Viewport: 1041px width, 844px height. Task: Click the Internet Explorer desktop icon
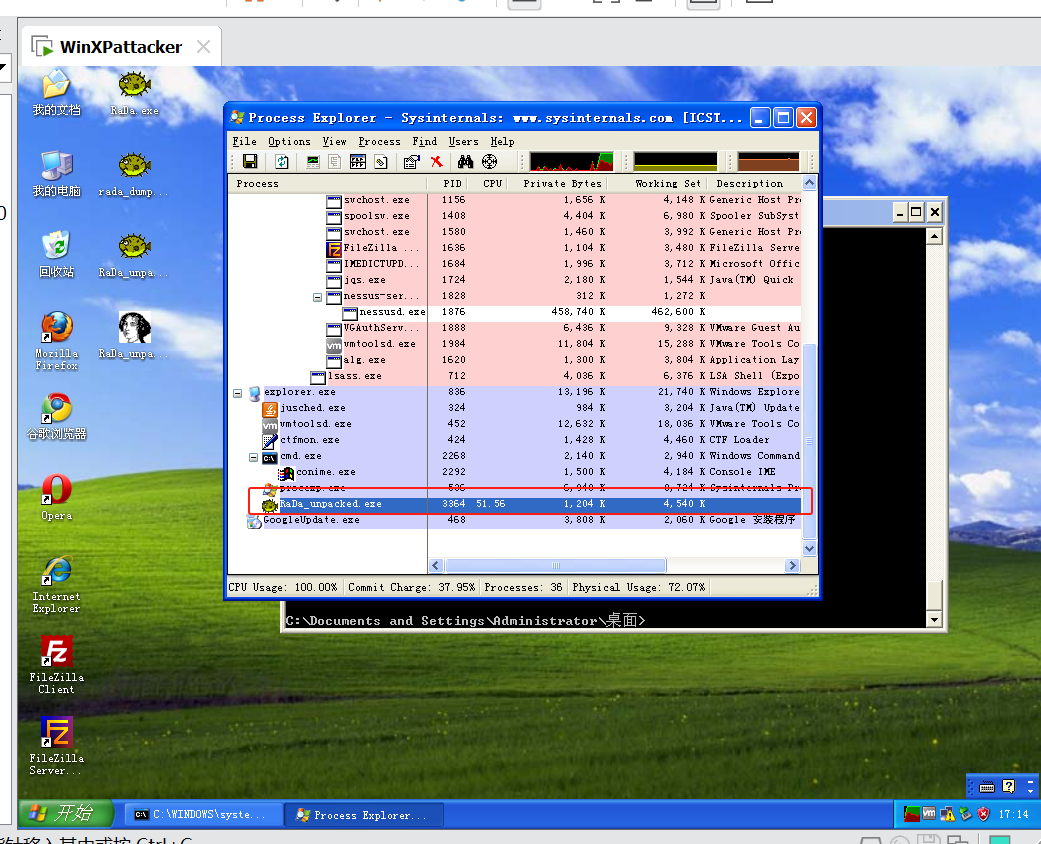pyautogui.click(x=56, y=584)
